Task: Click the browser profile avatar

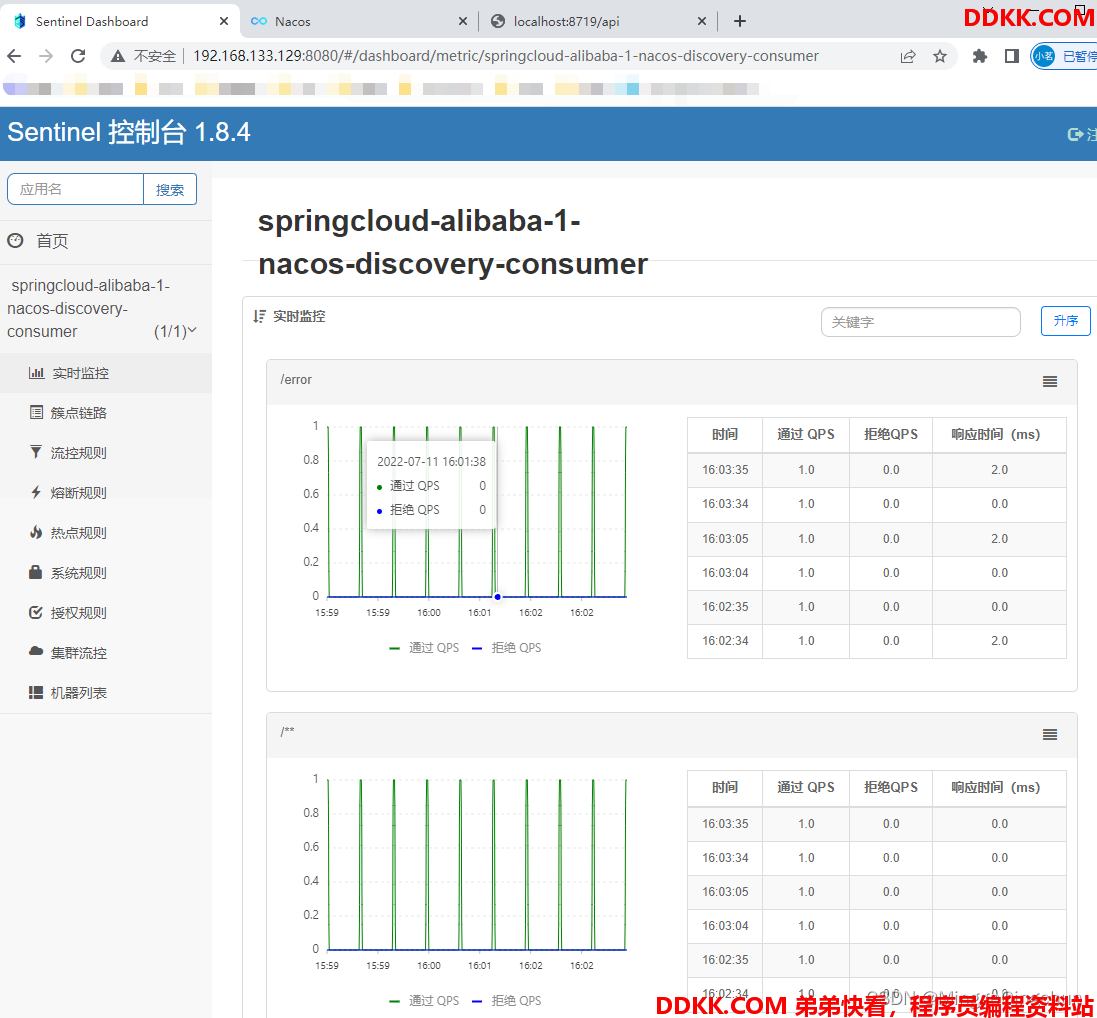Action: coord(1044,56)
